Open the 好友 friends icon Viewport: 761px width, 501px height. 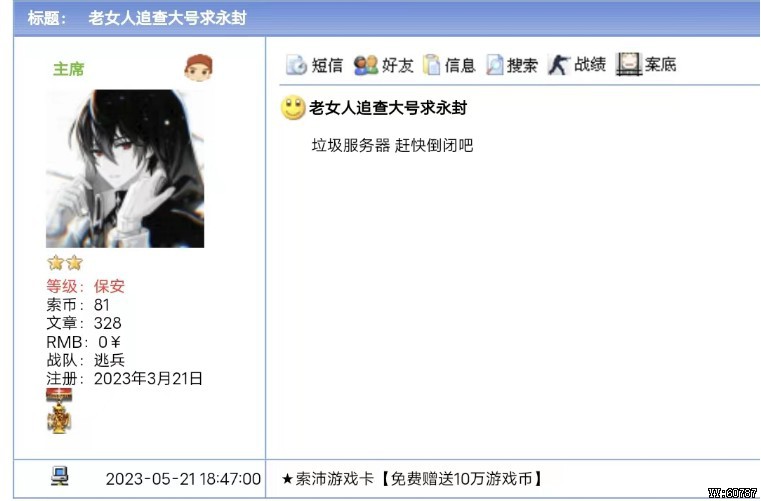point(365,65)
